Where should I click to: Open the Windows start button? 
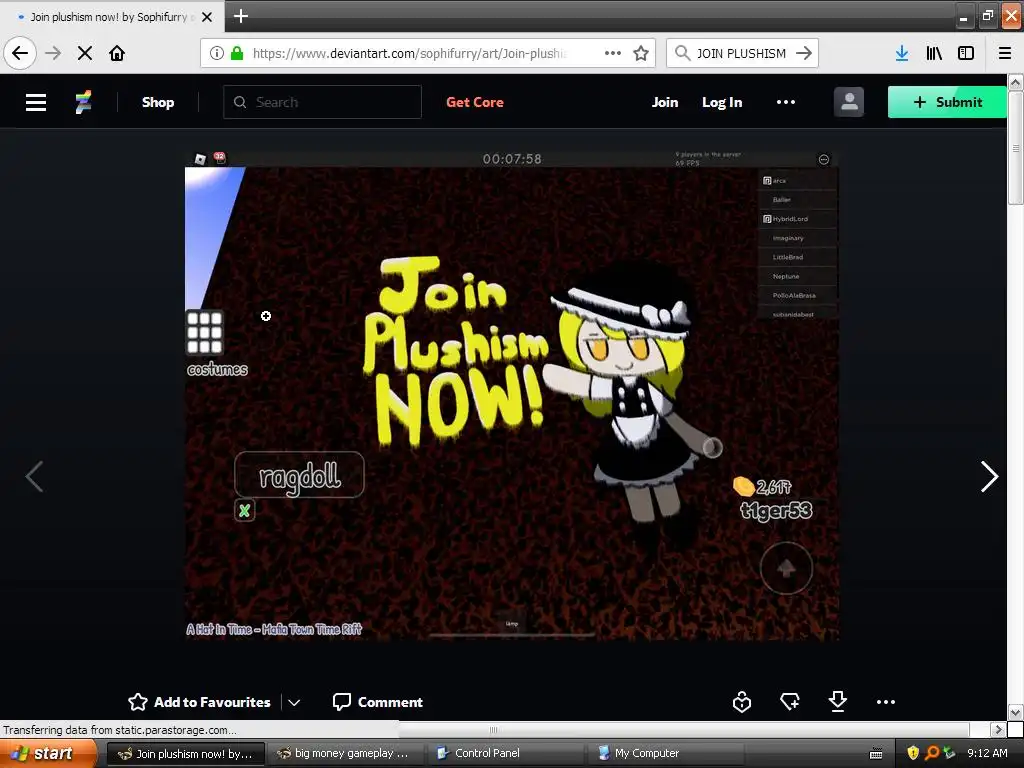(x=49, y=753)
